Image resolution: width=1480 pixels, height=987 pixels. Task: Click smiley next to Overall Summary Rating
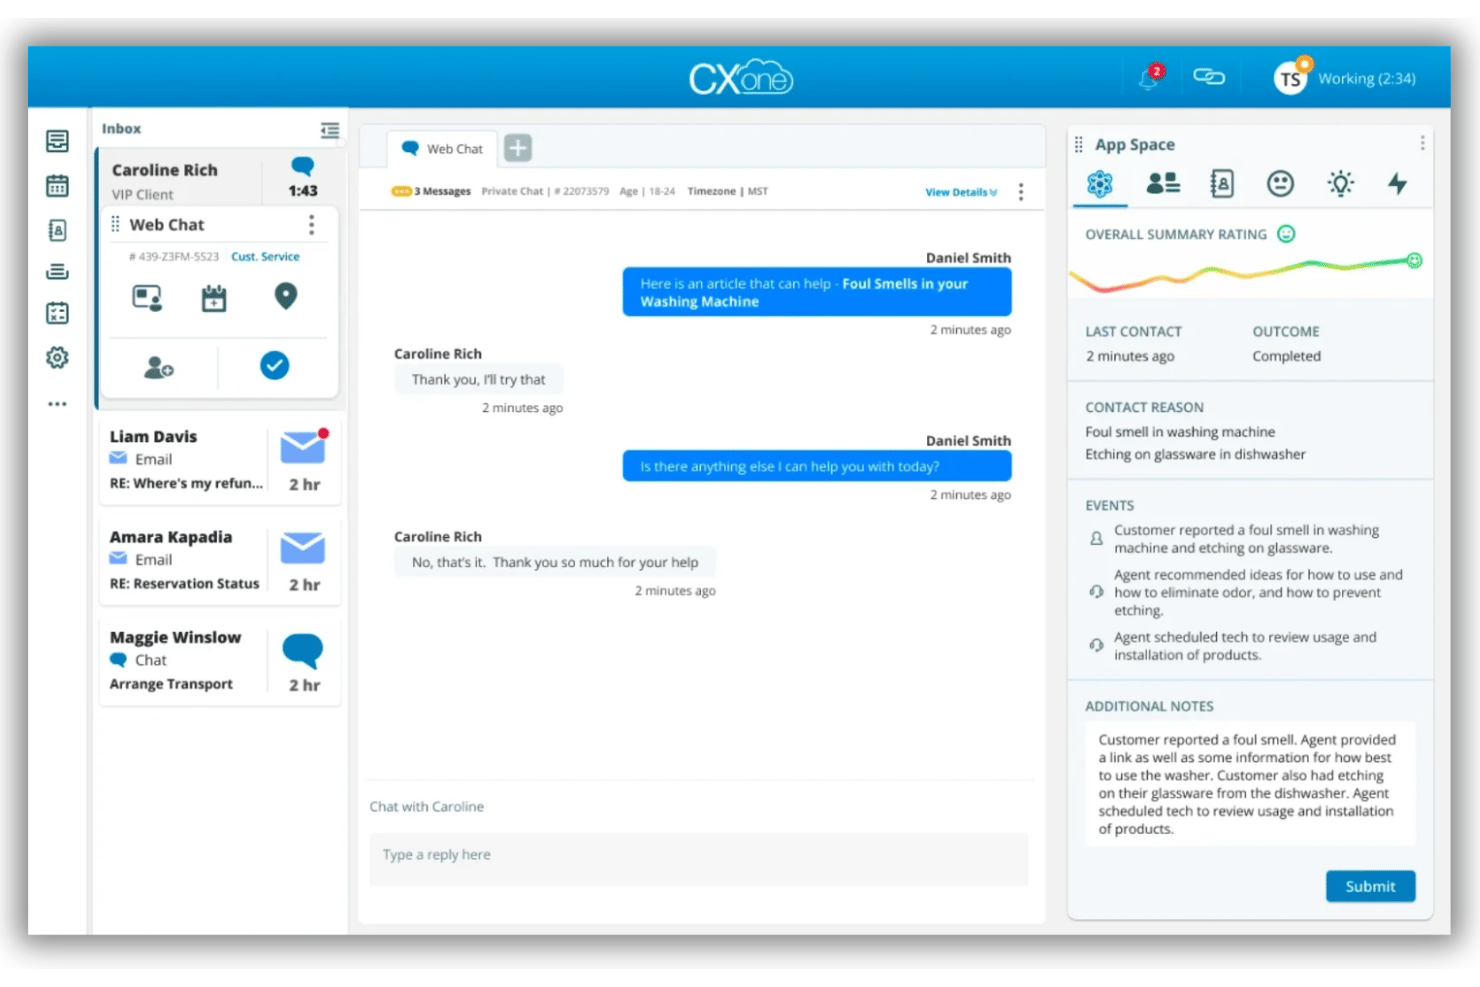(1287, 234)
